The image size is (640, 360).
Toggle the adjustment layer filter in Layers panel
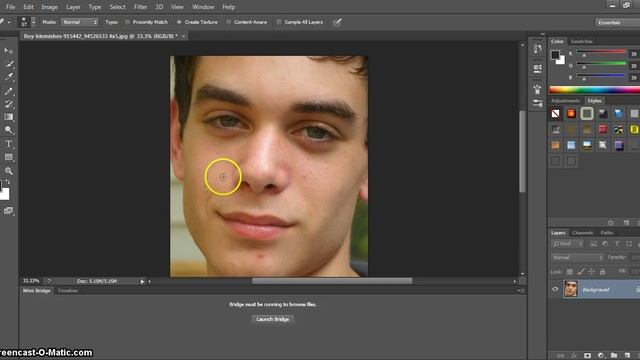coord(605,244)
